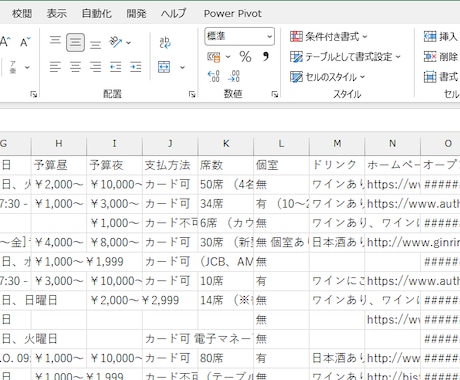Select cell 支払方法 header

(x=170, y=165)
